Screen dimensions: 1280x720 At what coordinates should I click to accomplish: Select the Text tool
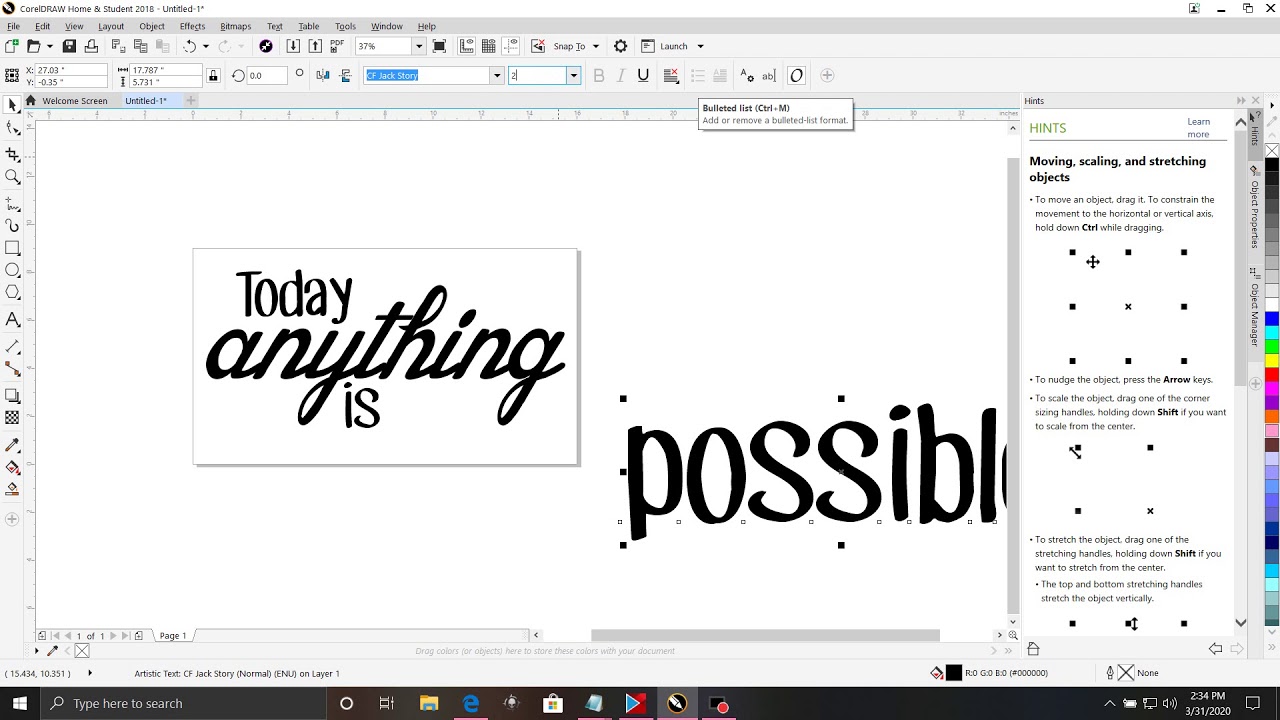pos(12,320)
